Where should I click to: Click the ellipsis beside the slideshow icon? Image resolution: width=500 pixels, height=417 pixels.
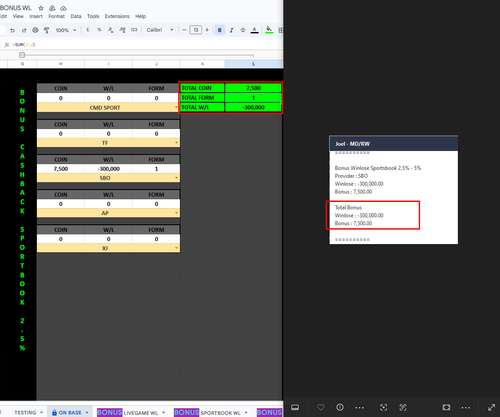(x=466, y=407)
